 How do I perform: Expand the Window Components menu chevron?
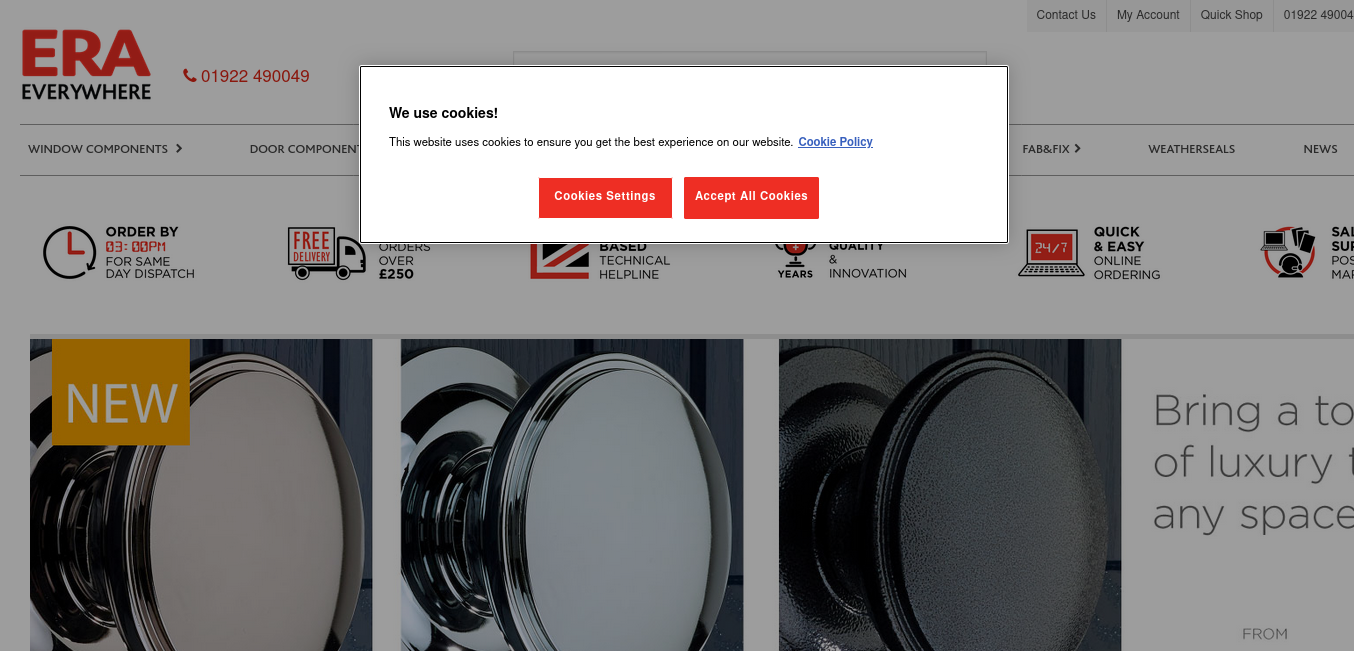[179, 149]
